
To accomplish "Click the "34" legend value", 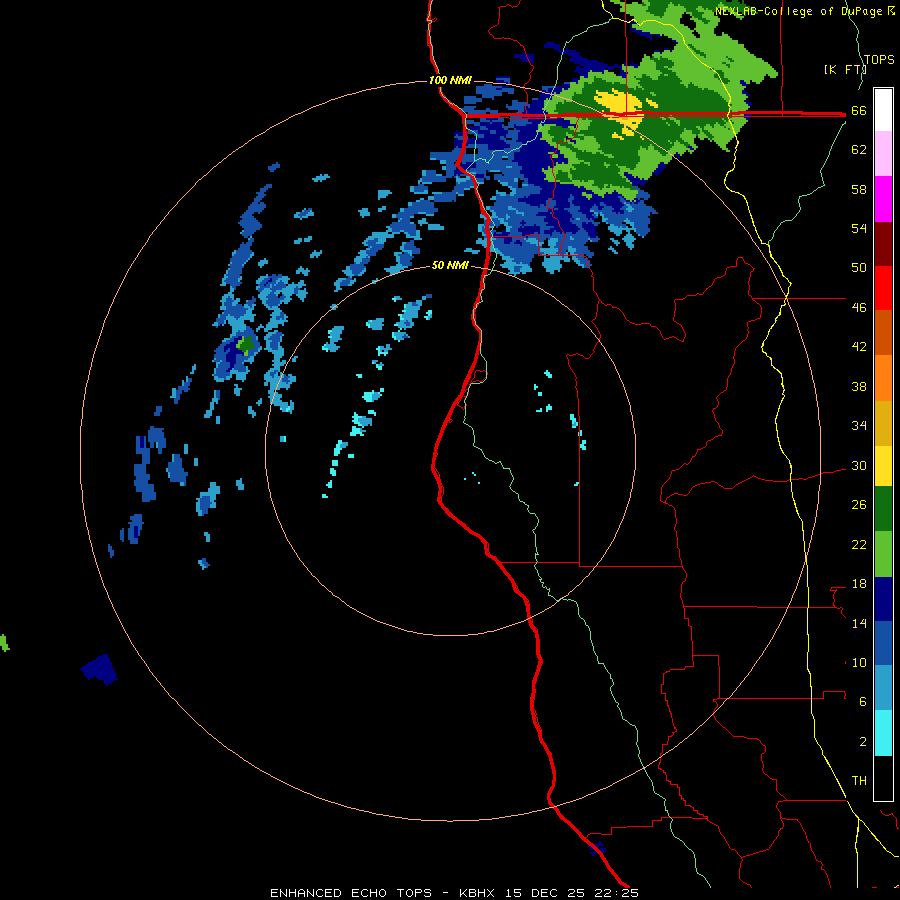I will 859,425.
